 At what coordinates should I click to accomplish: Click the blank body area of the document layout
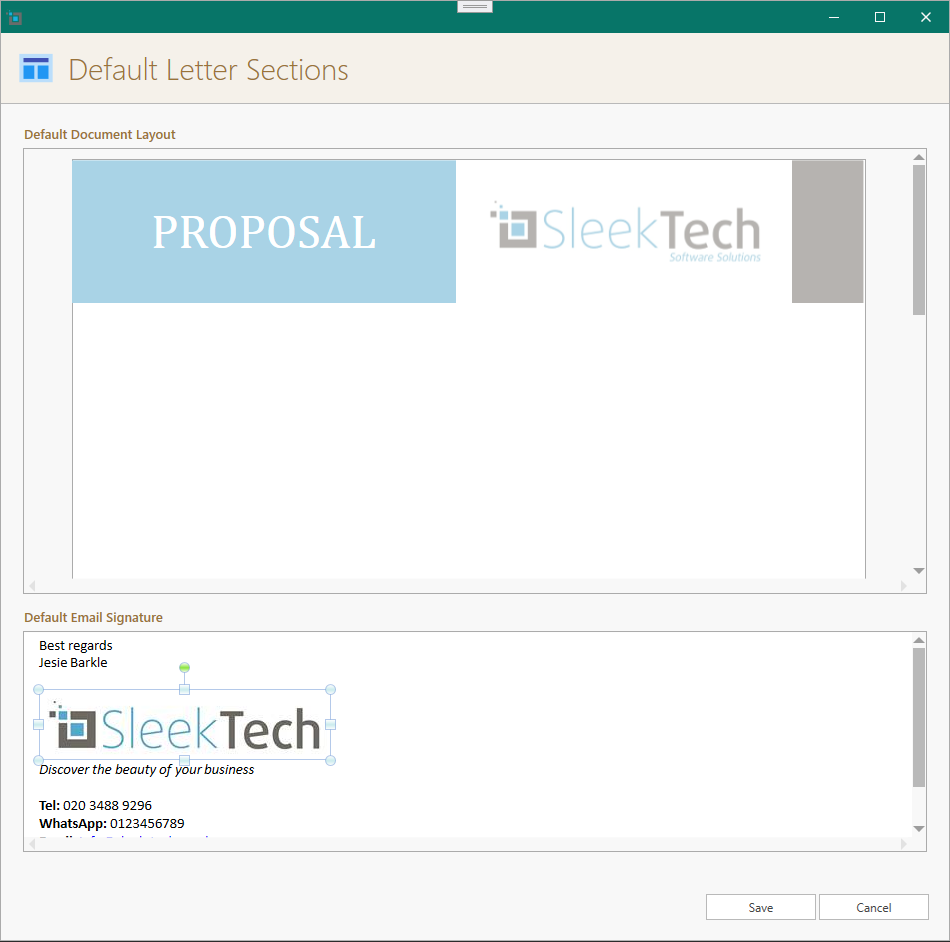pyautogui.click(x=468, y=440)
